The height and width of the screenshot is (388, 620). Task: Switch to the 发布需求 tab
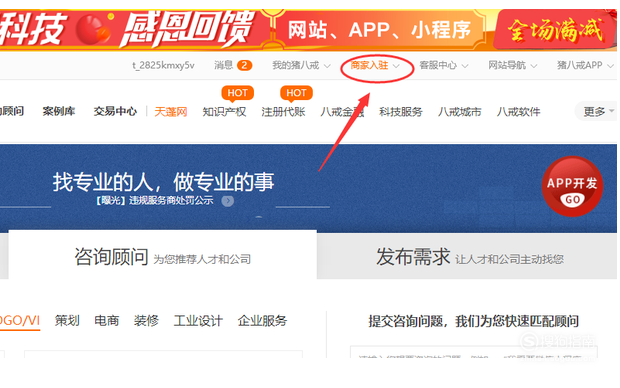467,256
